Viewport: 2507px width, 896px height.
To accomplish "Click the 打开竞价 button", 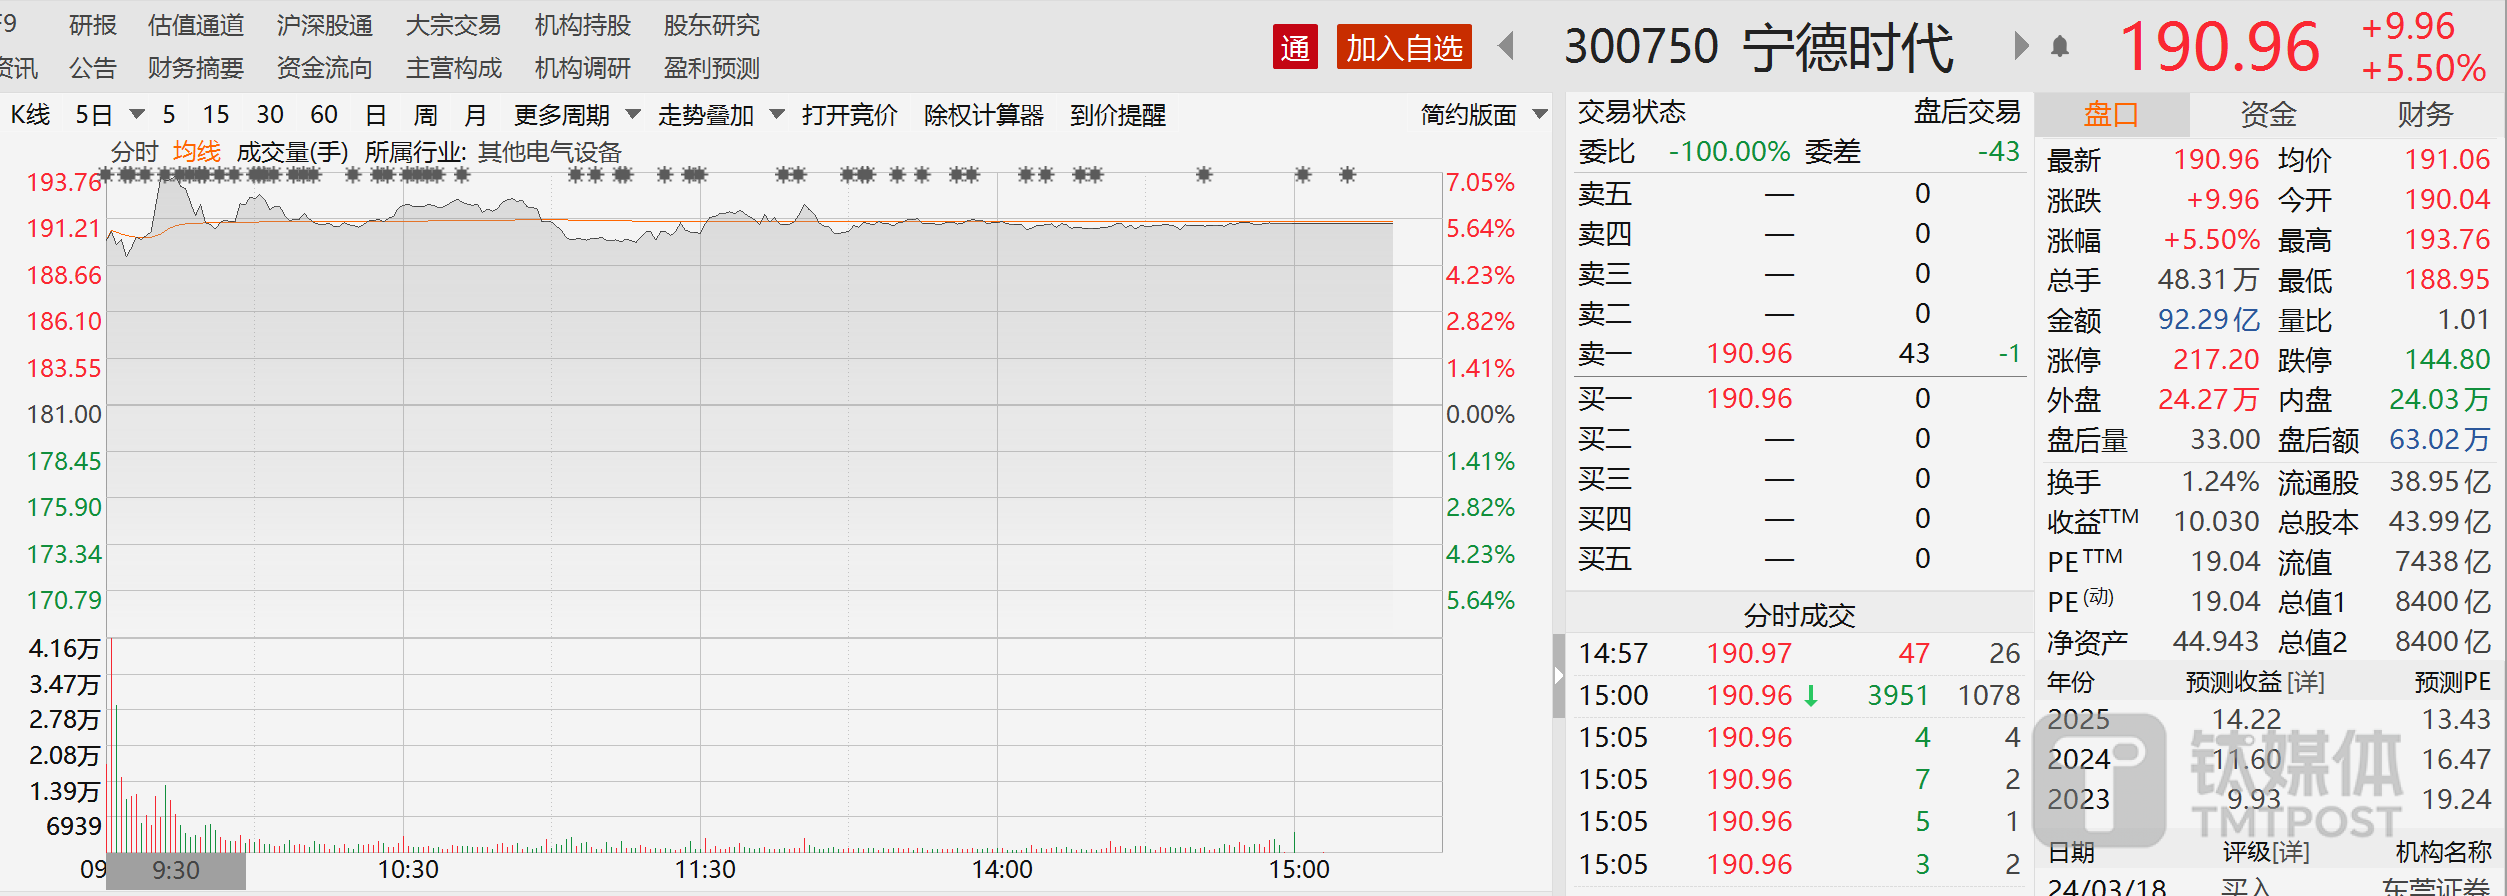I will (x=850, y=115).
